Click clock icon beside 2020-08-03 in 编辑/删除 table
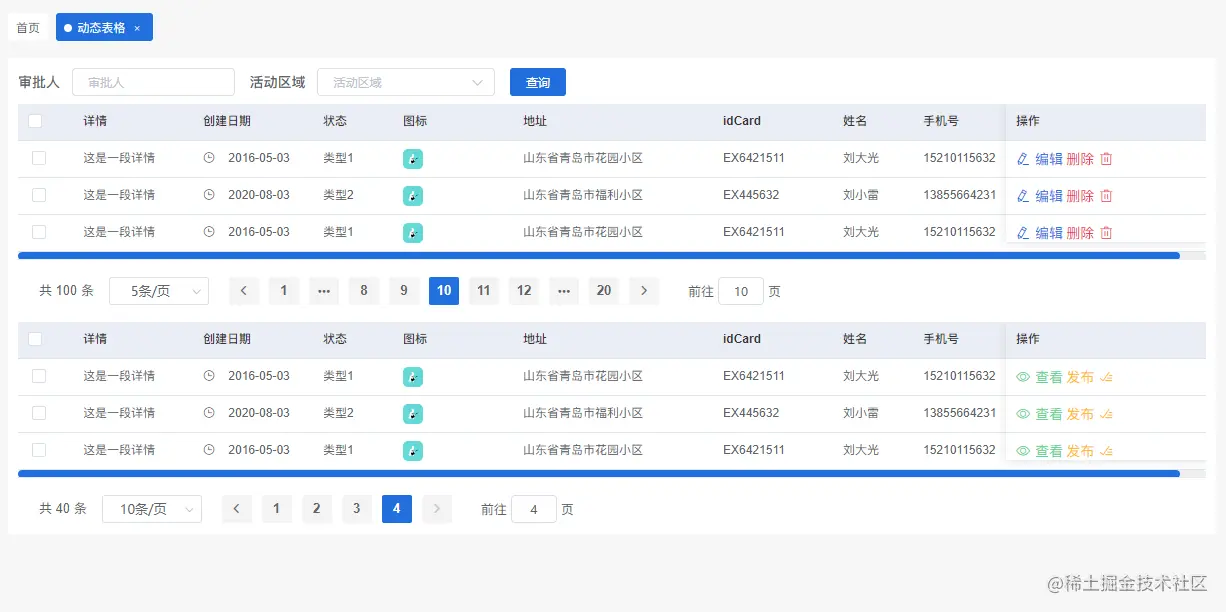Viewport: 1226px width, 612px height. [x=209, y=195]
